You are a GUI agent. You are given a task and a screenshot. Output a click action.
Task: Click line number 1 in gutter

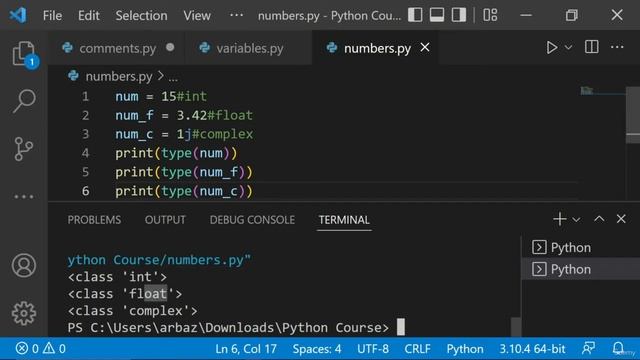tap(85, 96)
